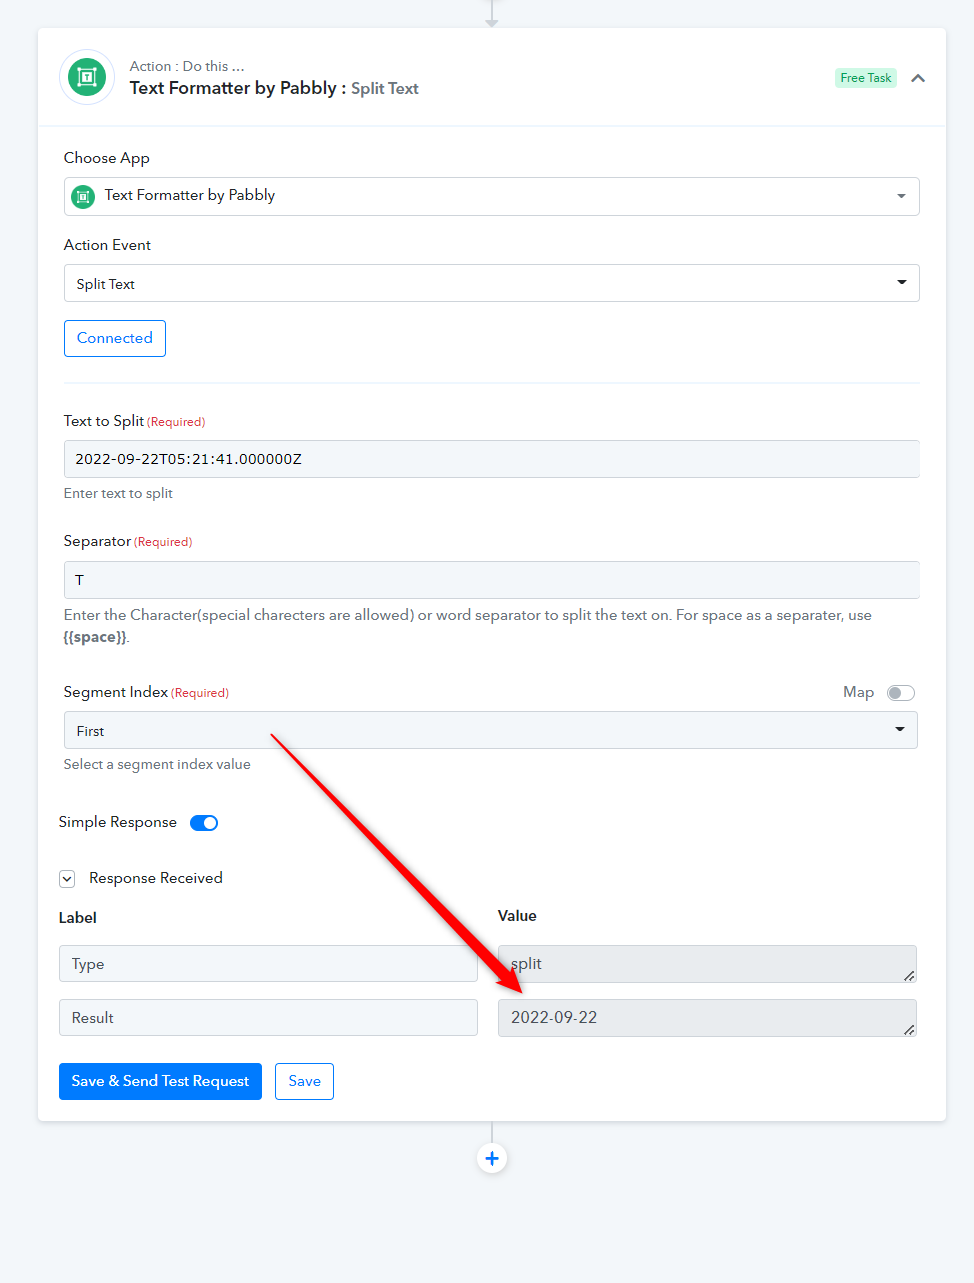The width and height of the screenshot is (974, 1283).
Task: Open the Choose App dropdown
Action: (492, 196)
